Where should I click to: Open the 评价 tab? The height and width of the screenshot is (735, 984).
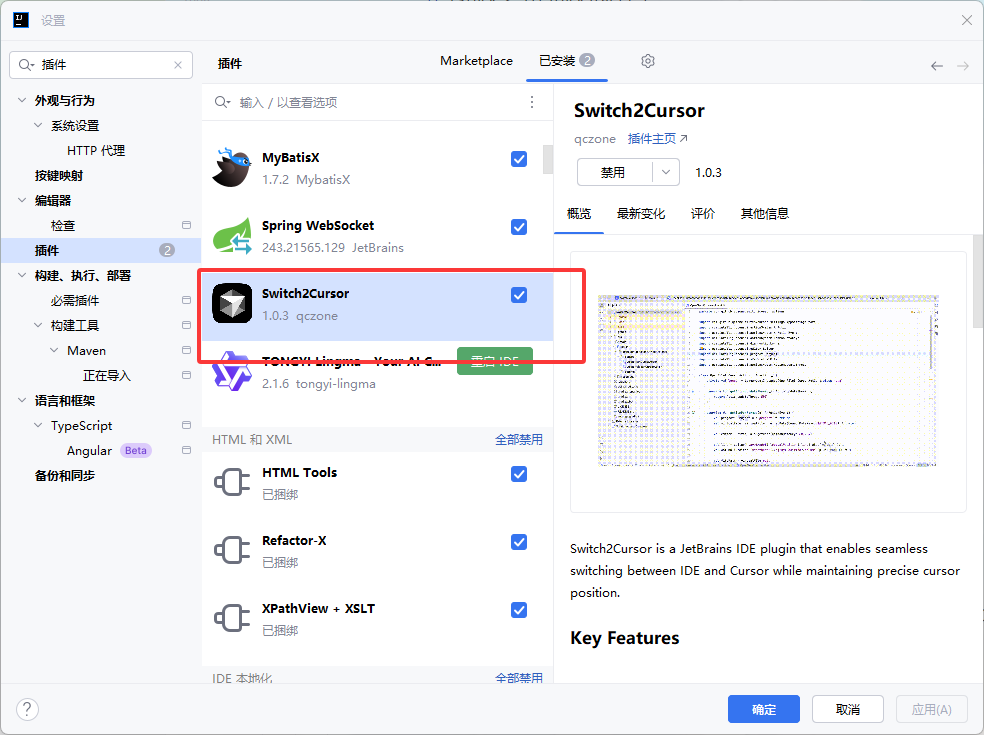coord(703,213)
